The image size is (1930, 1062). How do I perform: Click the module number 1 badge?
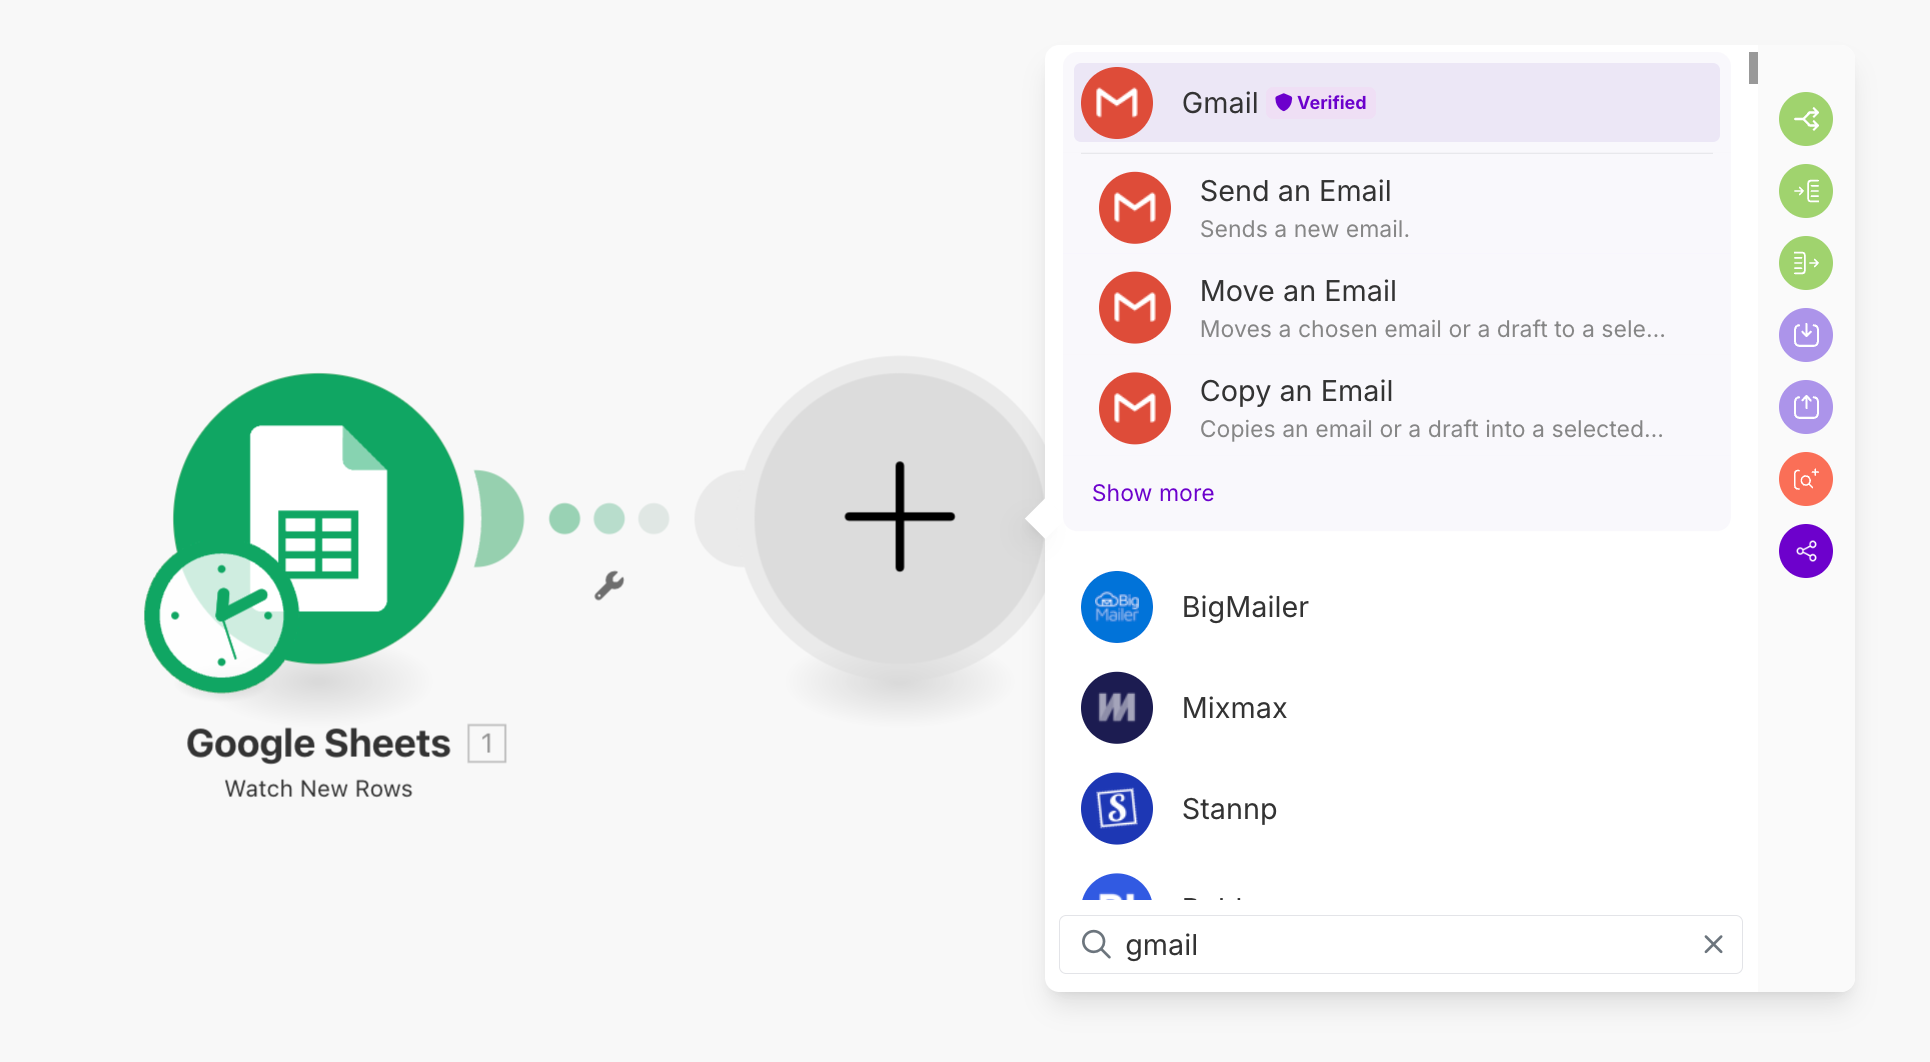[x=487, y=743]
